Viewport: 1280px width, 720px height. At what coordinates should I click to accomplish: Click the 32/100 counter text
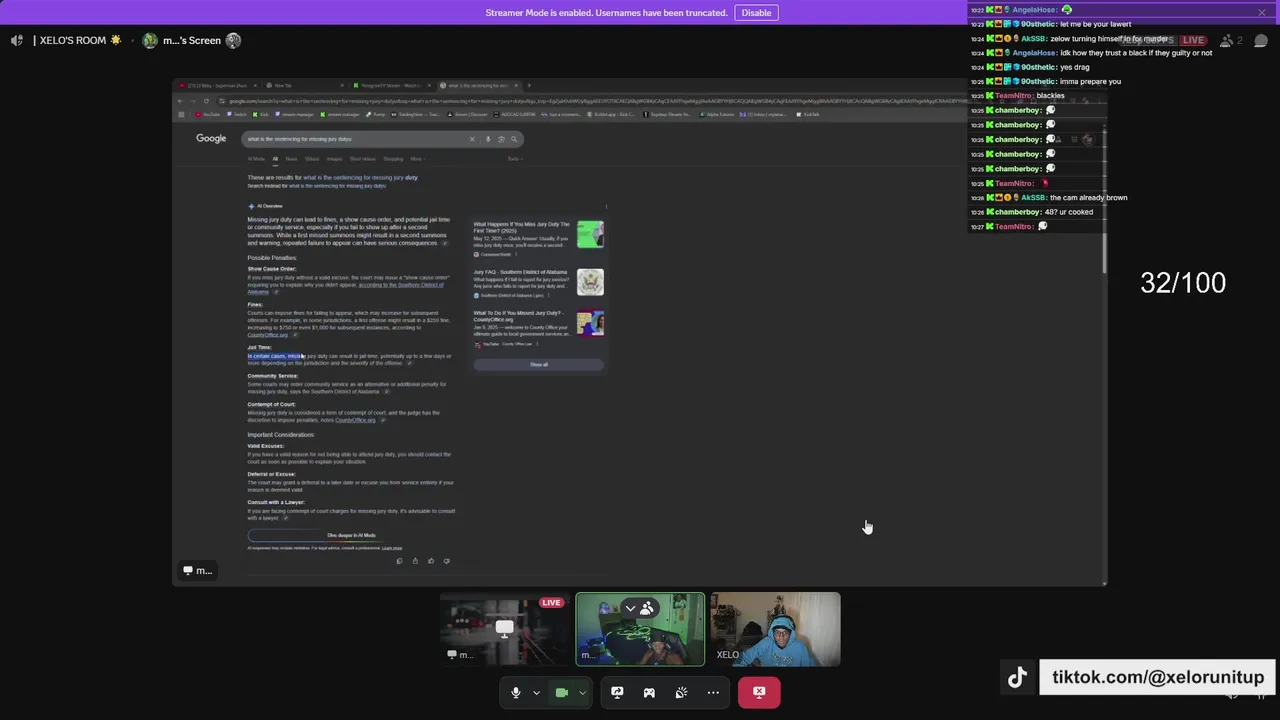pos(1183,283)
